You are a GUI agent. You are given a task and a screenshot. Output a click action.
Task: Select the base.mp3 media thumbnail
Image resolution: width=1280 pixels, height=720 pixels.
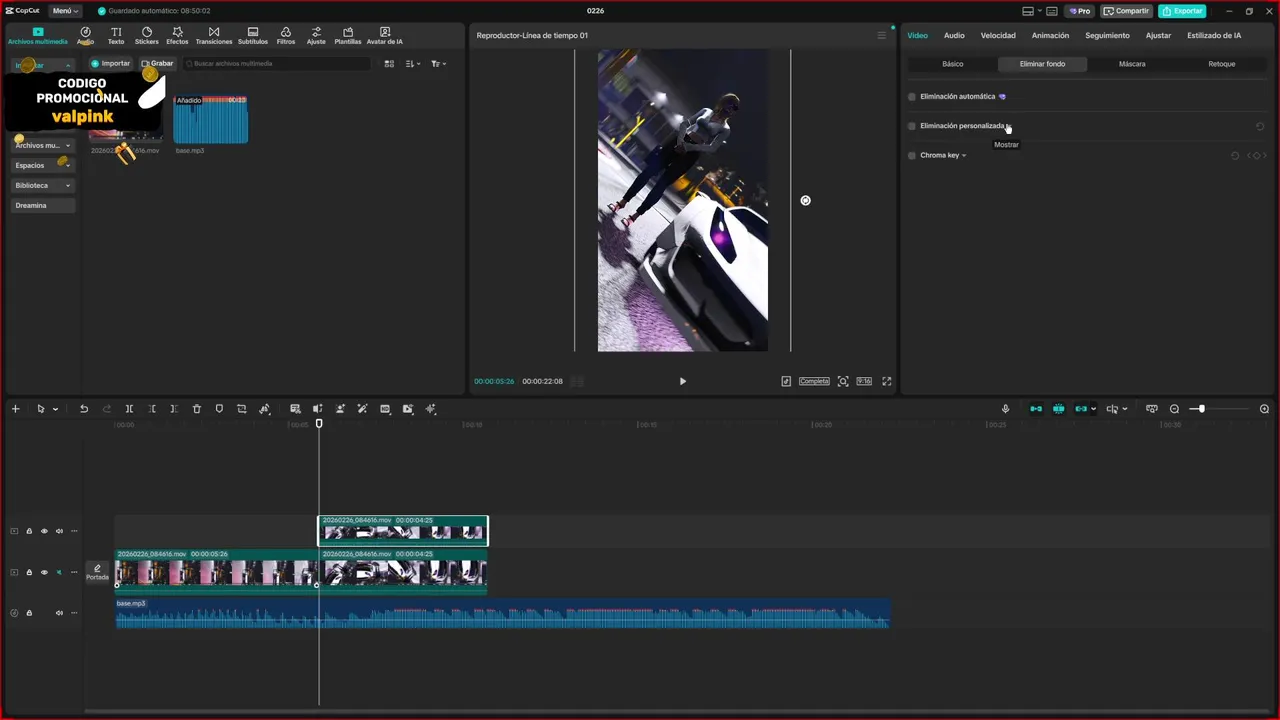point(210,120)
